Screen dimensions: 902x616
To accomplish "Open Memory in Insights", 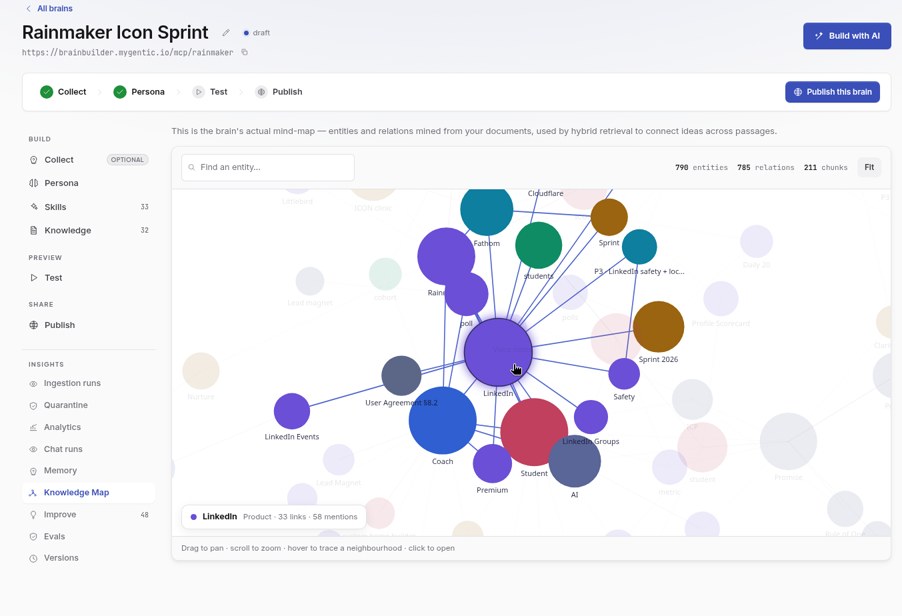I will (89, 470).
